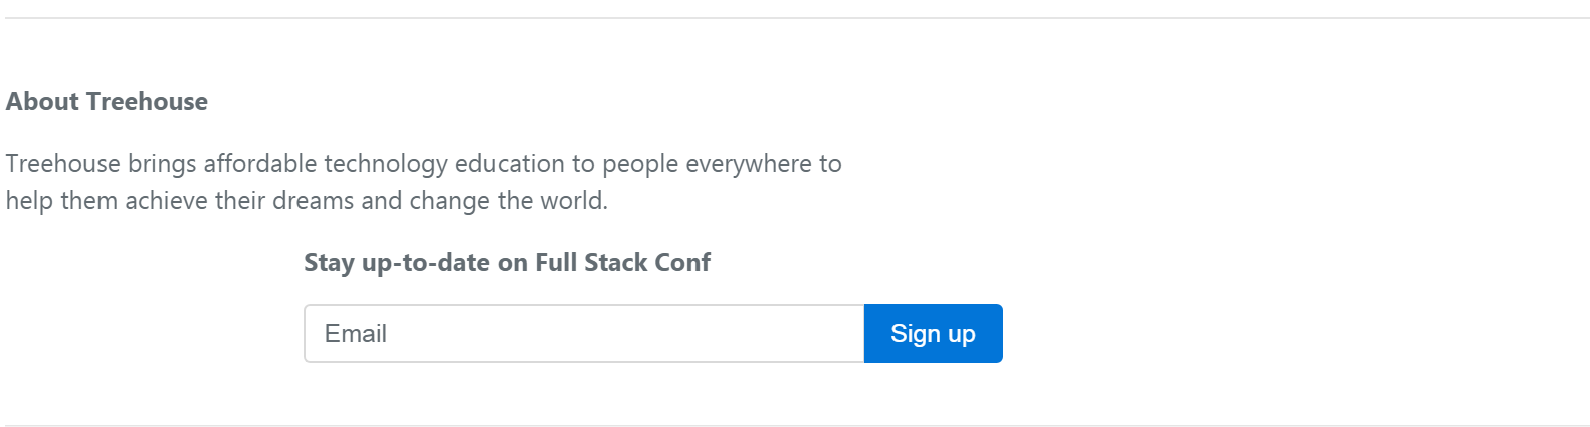Click the horizontal divider above About Treehouse
This screenshot has height=427, width=1590.
[x=795, y=18]
